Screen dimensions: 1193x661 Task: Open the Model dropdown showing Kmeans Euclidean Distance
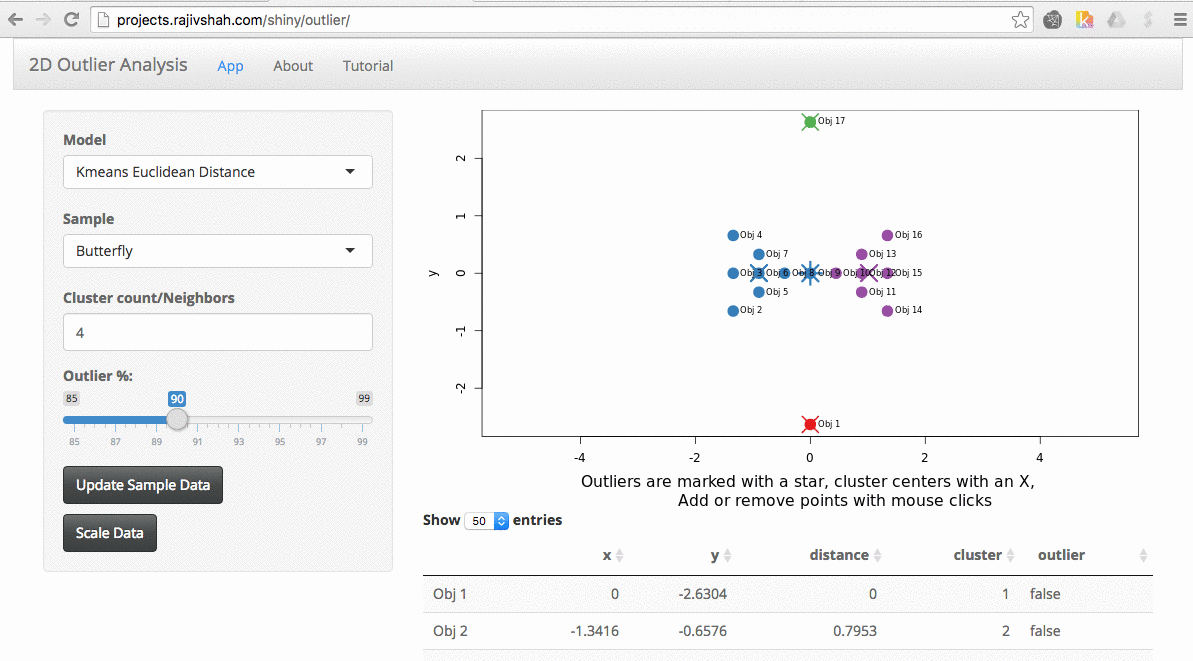pyautogui.click(x=218, y=172)
